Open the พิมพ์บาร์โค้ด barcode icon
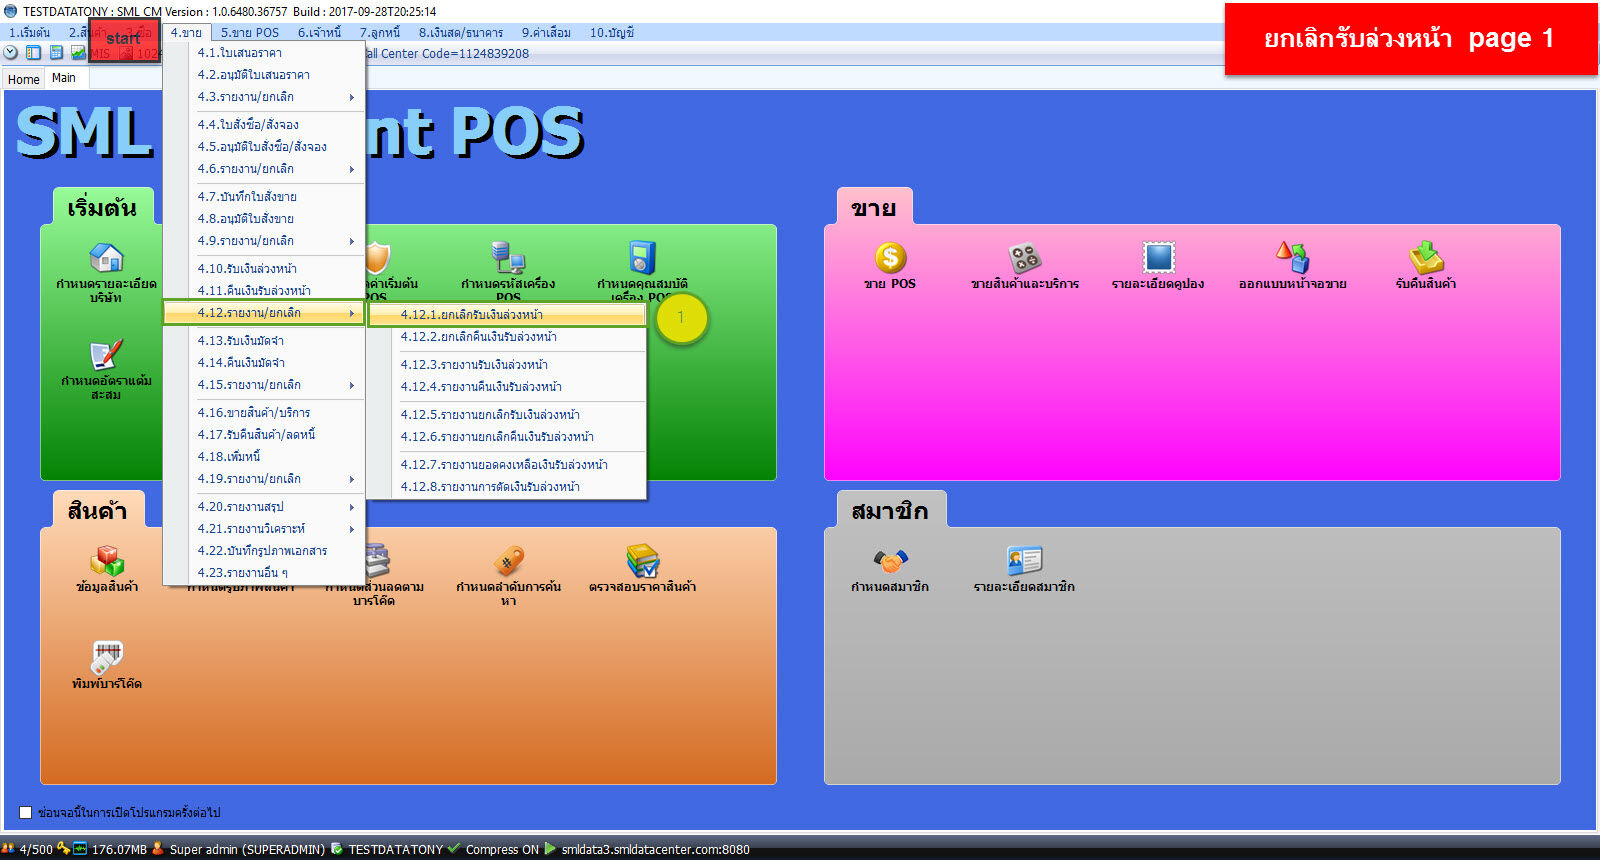This screenshot has width=1600, height=860. [106, 658]
